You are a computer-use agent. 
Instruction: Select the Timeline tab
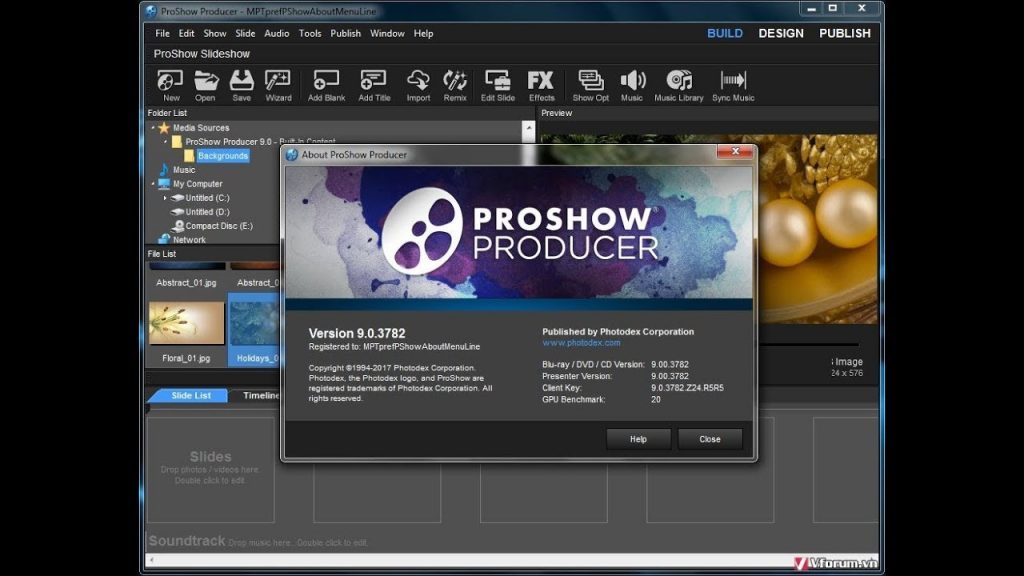coord(260,395)
